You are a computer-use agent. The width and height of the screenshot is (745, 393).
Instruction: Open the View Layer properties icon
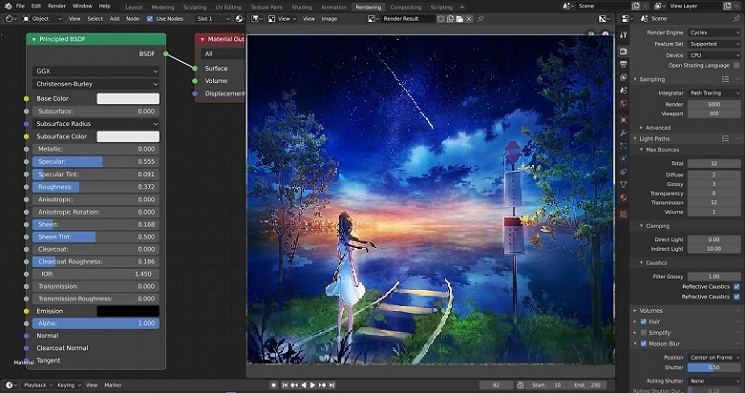[x=624, y=77]
